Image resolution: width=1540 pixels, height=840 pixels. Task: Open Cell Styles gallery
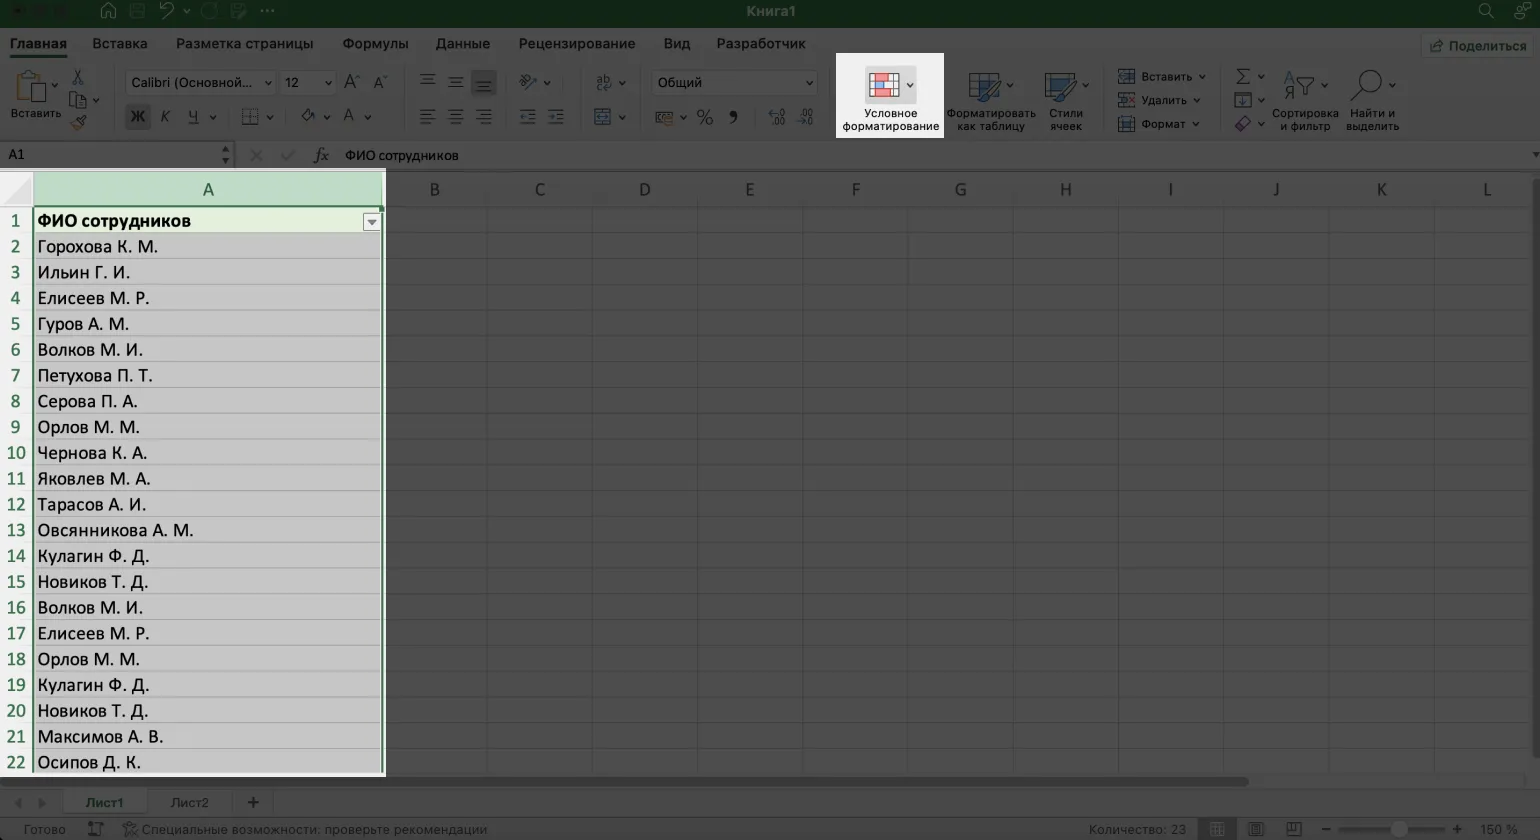1060,88
